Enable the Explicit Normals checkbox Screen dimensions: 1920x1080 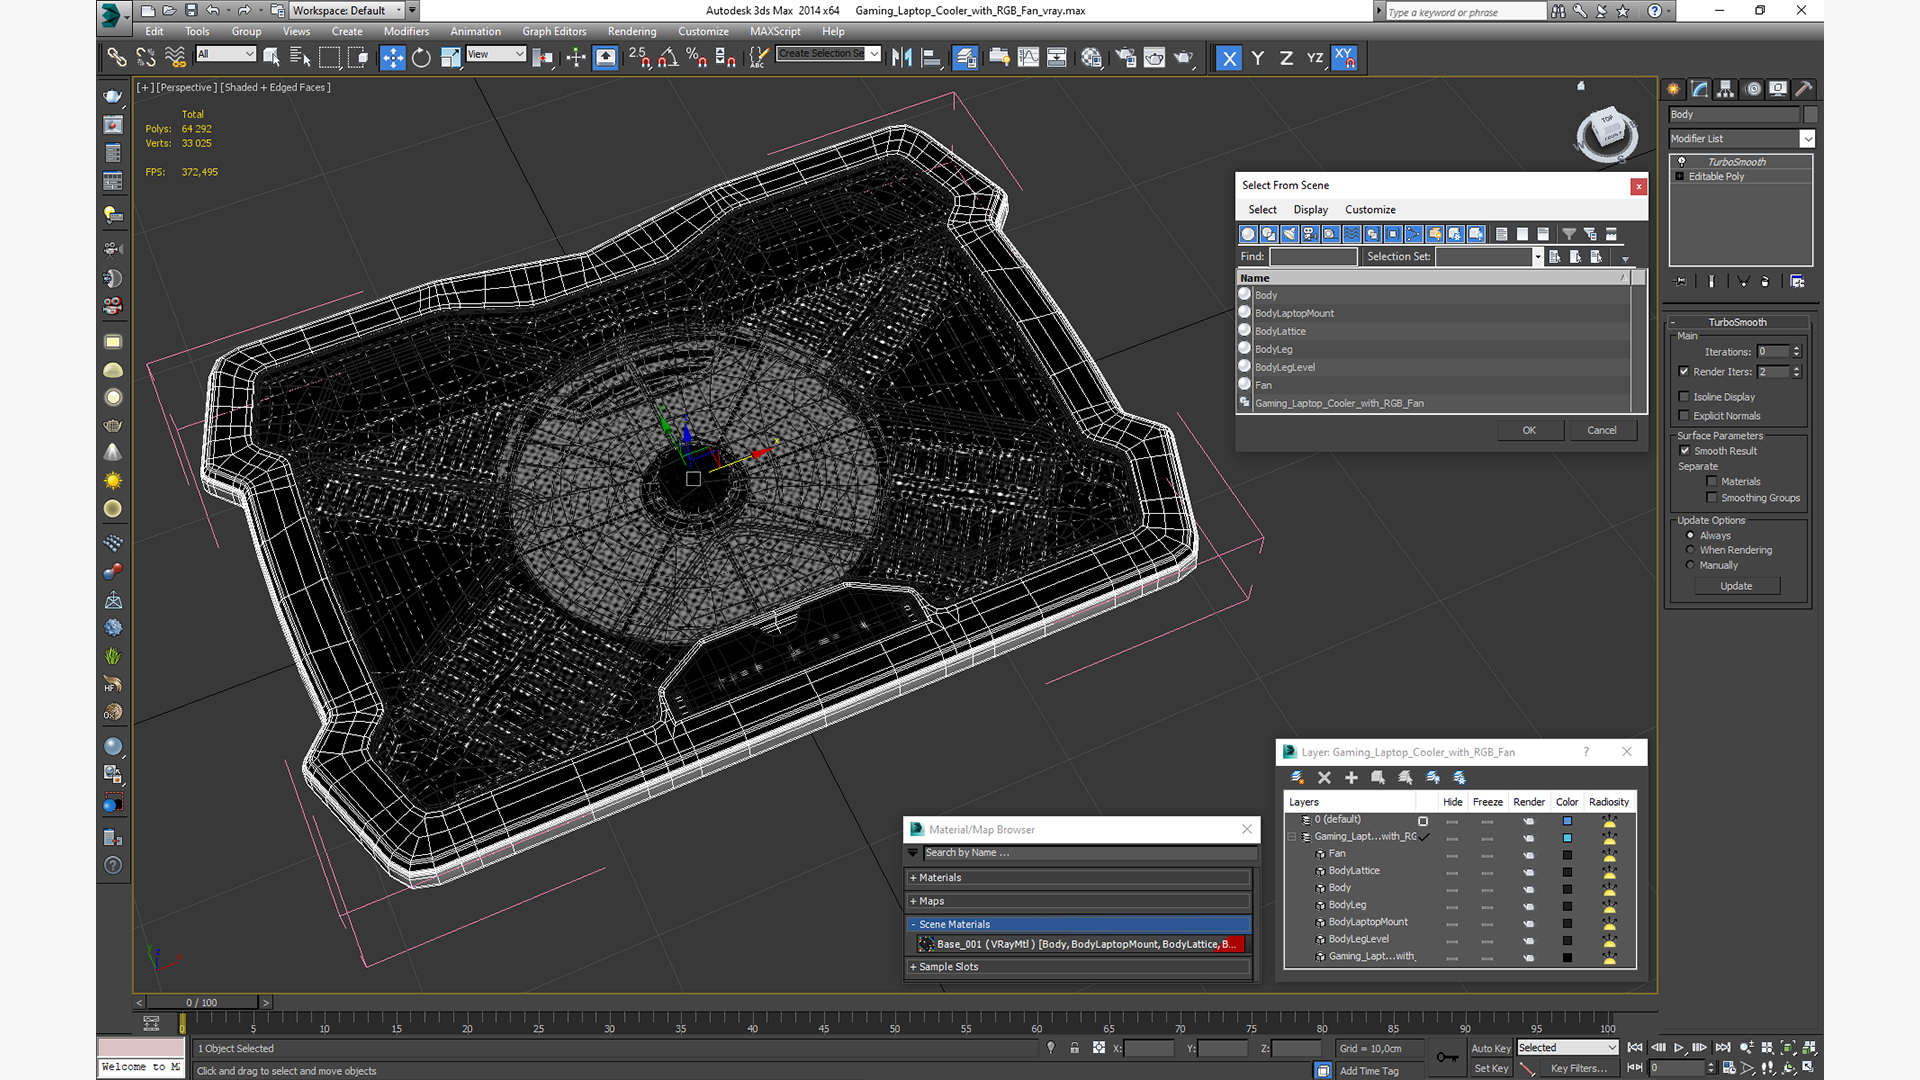point(1685,416)
